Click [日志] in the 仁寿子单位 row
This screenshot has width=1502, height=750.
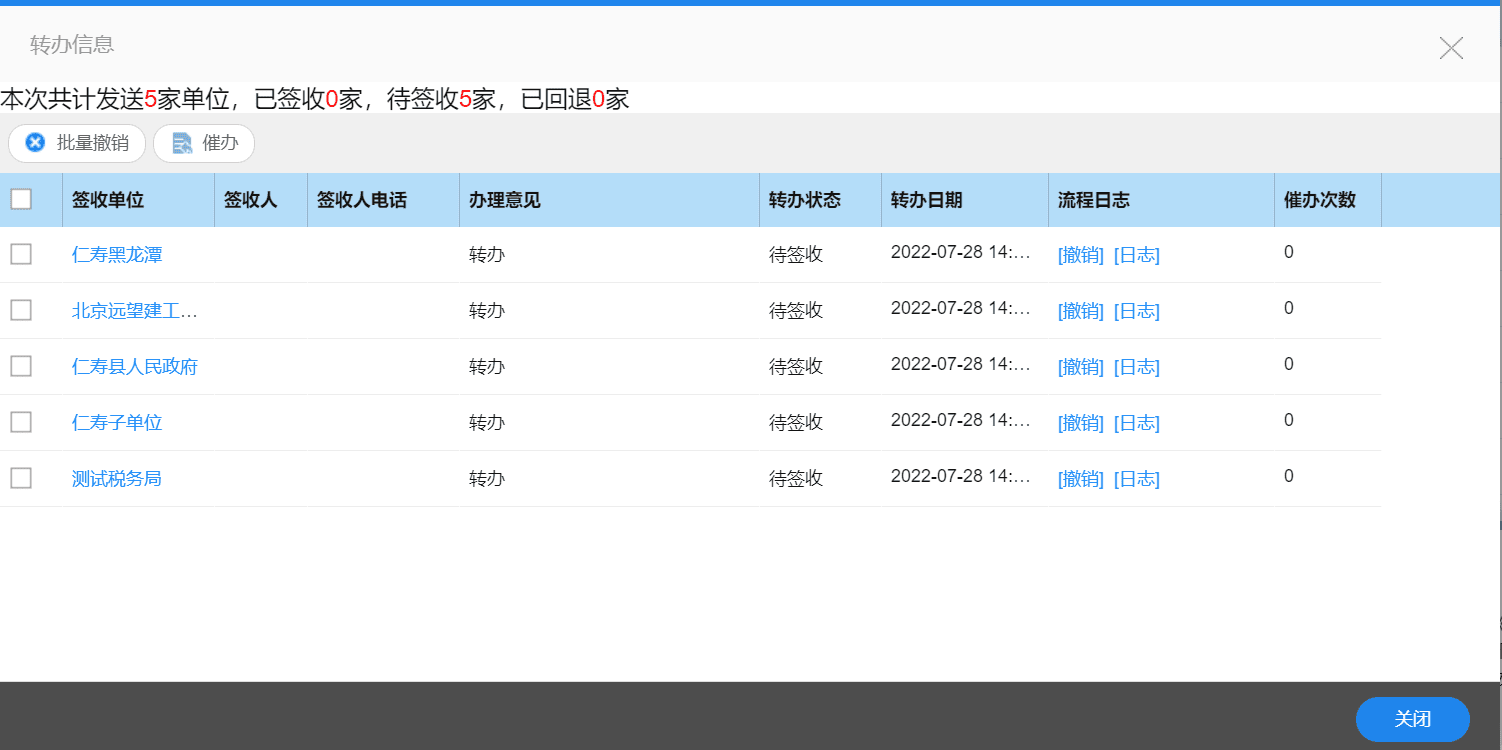1137,423
